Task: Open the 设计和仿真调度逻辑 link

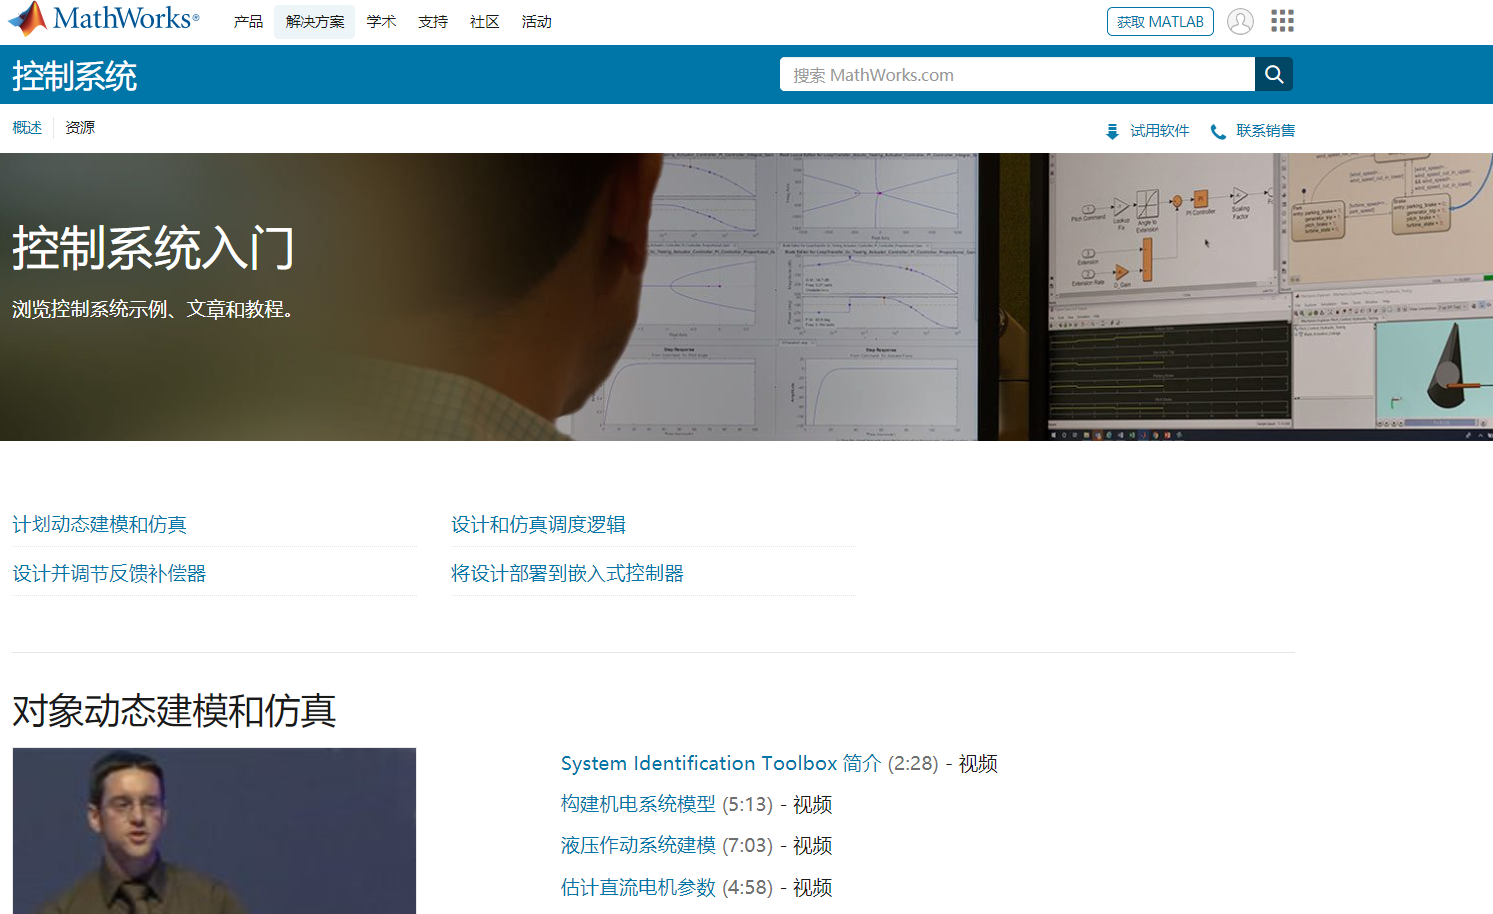Action: point(538,525)
